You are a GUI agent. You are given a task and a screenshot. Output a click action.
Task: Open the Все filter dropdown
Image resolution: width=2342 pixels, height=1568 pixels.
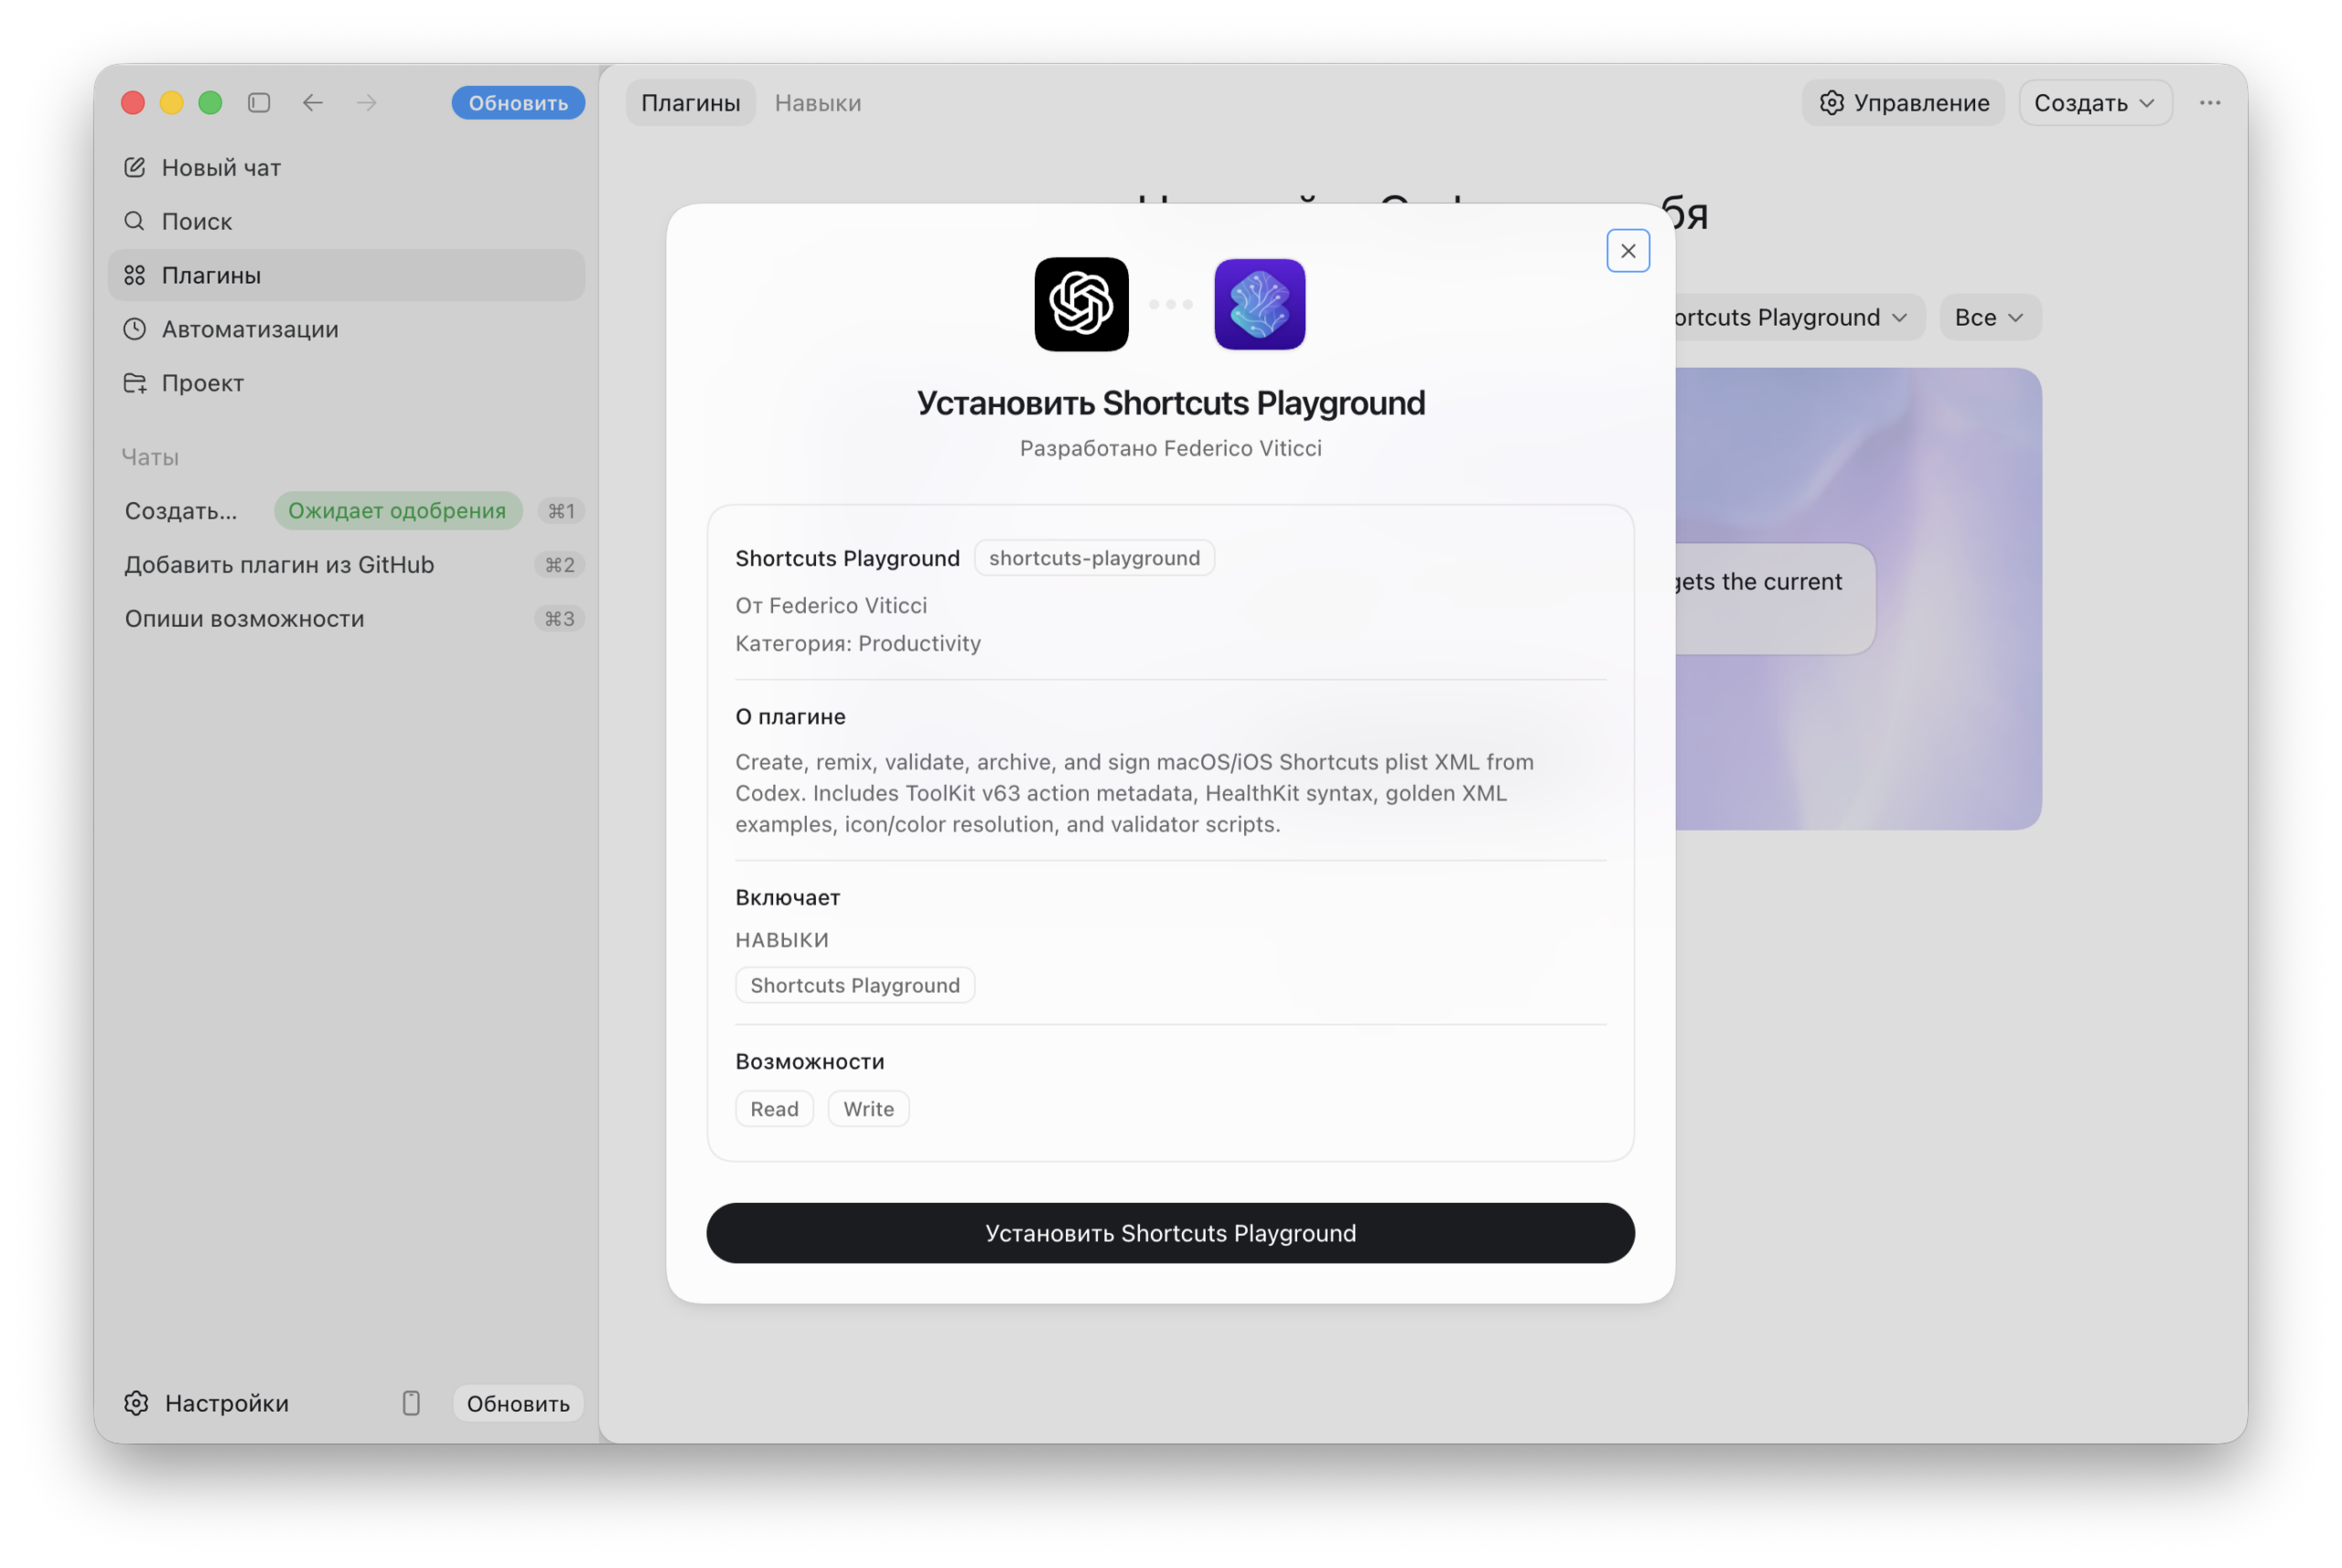(x=1990, y=317)
